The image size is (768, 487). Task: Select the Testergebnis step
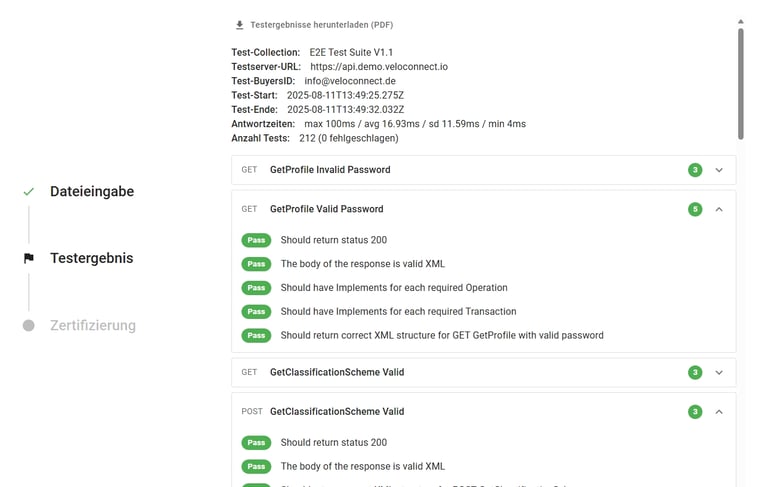tap(92, 258)
